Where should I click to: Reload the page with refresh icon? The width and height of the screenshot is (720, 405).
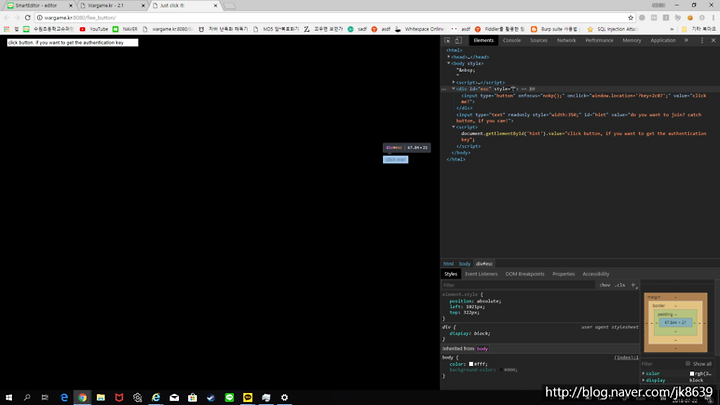pos(28,17)
